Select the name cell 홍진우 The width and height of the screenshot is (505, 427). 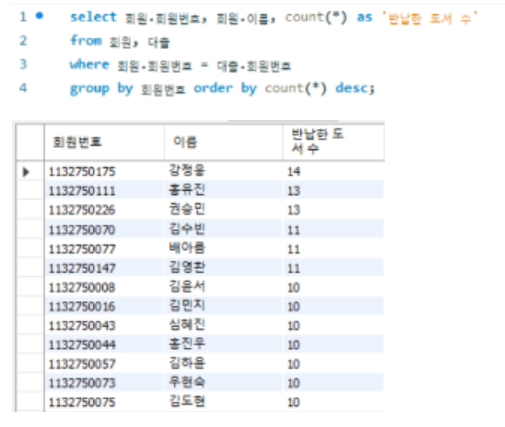(223, 345)
